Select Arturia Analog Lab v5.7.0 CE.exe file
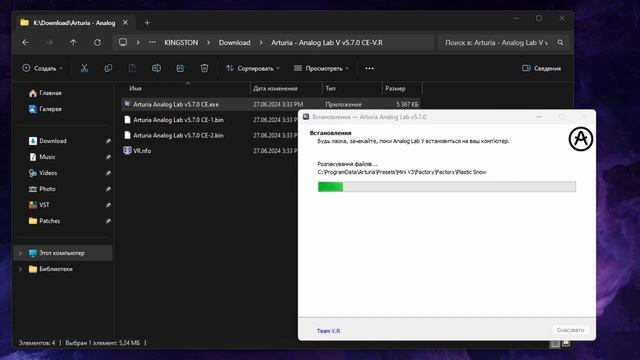 [x=176, y=104]
